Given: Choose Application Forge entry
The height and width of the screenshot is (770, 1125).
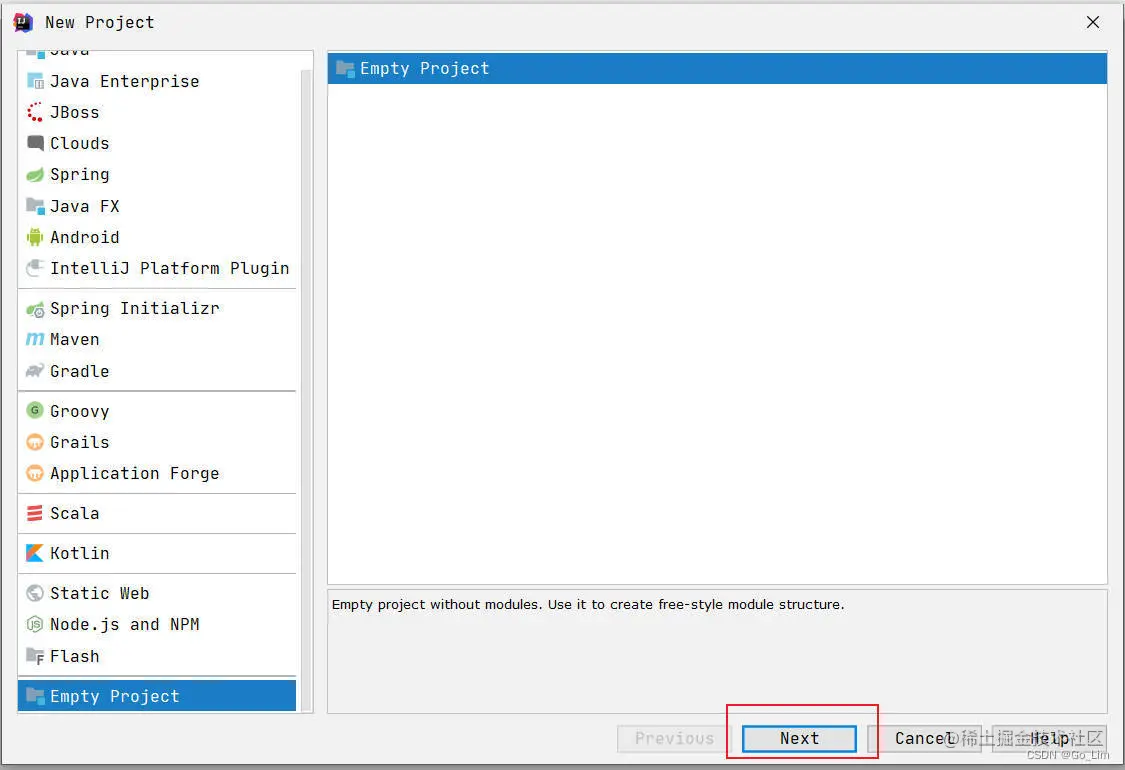Looking at the screenshot, I should pos(156,473).
